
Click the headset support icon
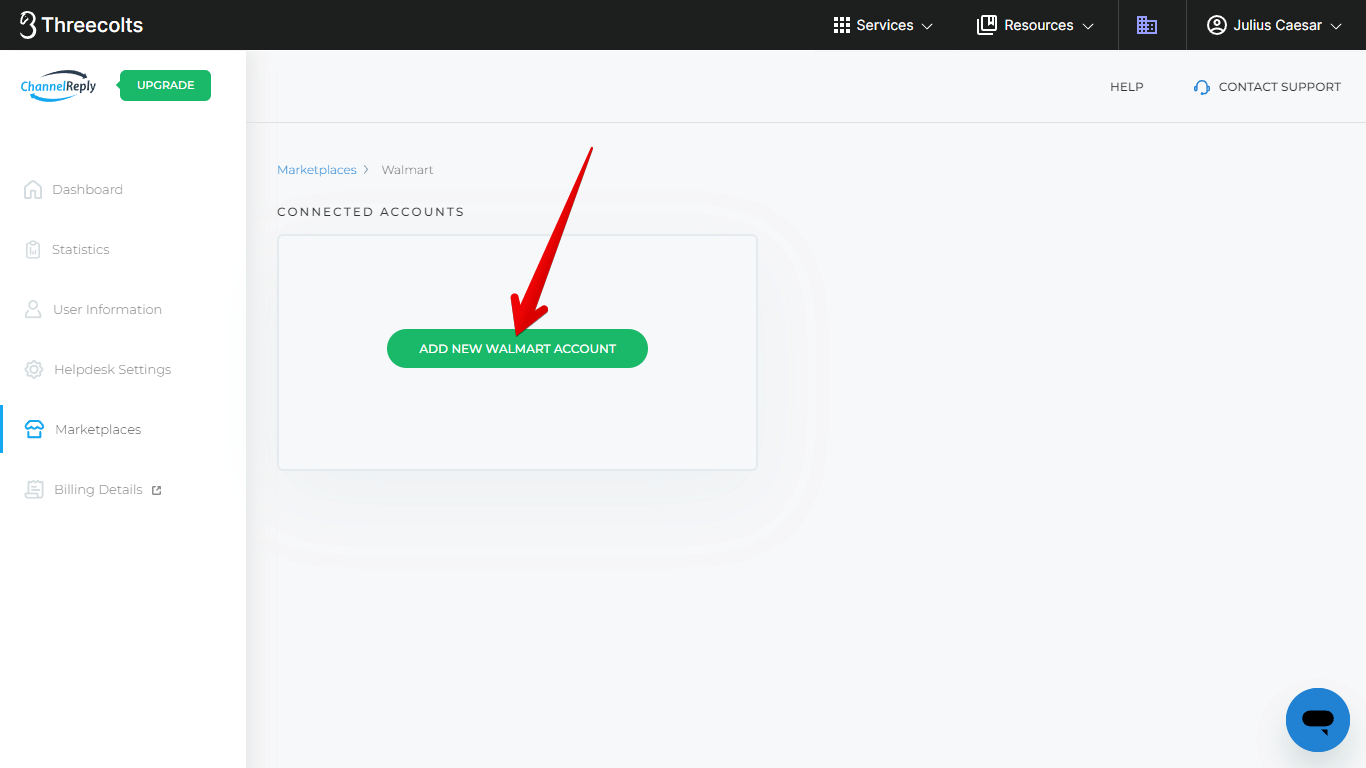[x=1202, y=87]
